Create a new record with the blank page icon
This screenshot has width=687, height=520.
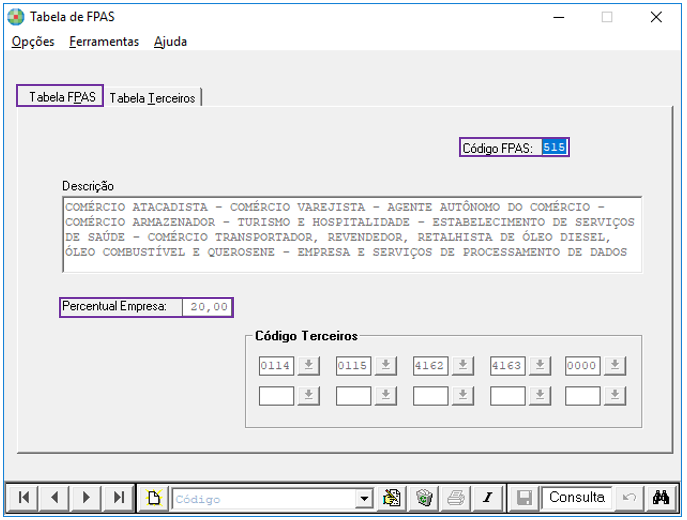154,498
